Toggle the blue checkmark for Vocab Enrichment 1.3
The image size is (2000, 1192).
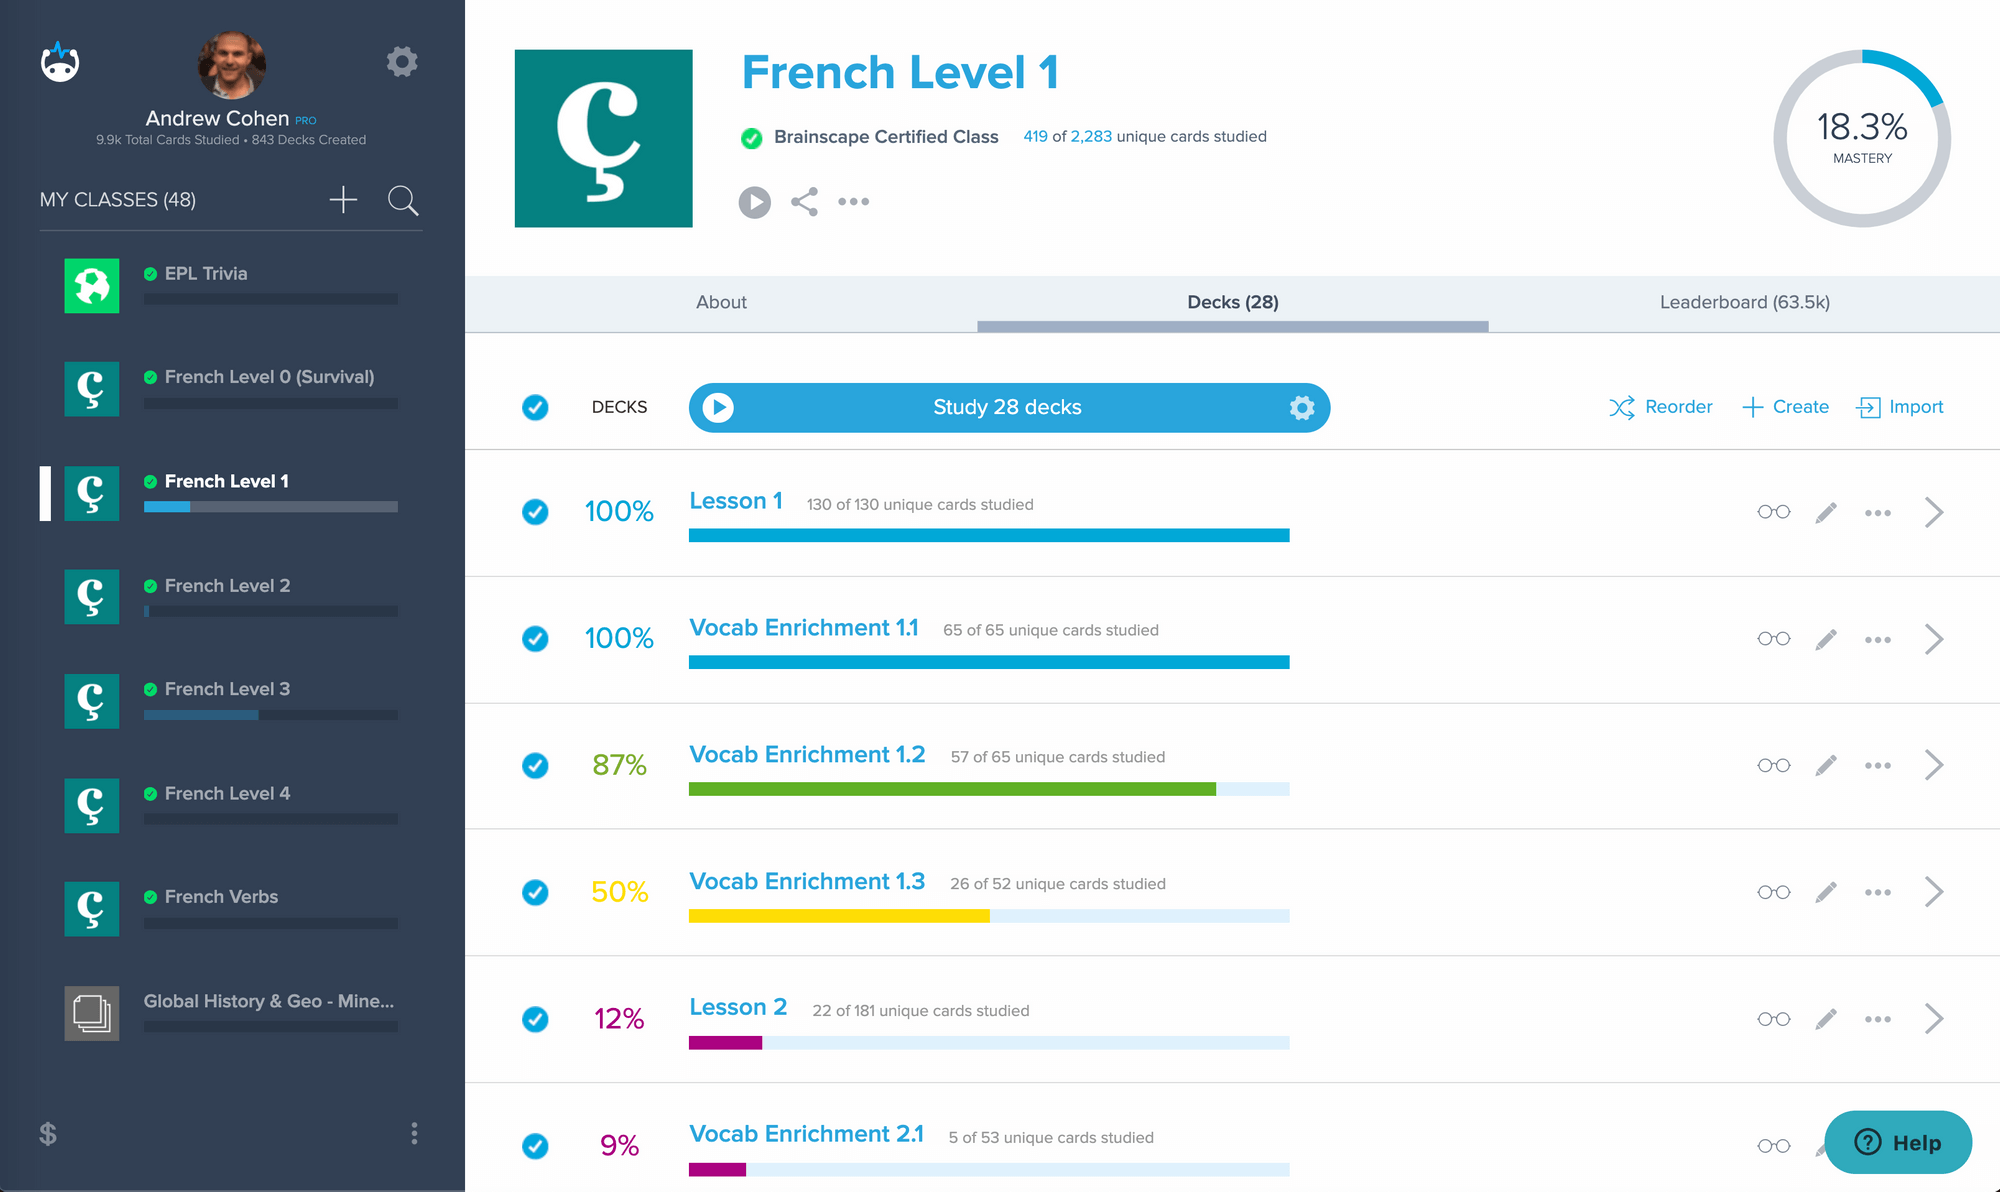pyautogui.click(x=539, y=891)
